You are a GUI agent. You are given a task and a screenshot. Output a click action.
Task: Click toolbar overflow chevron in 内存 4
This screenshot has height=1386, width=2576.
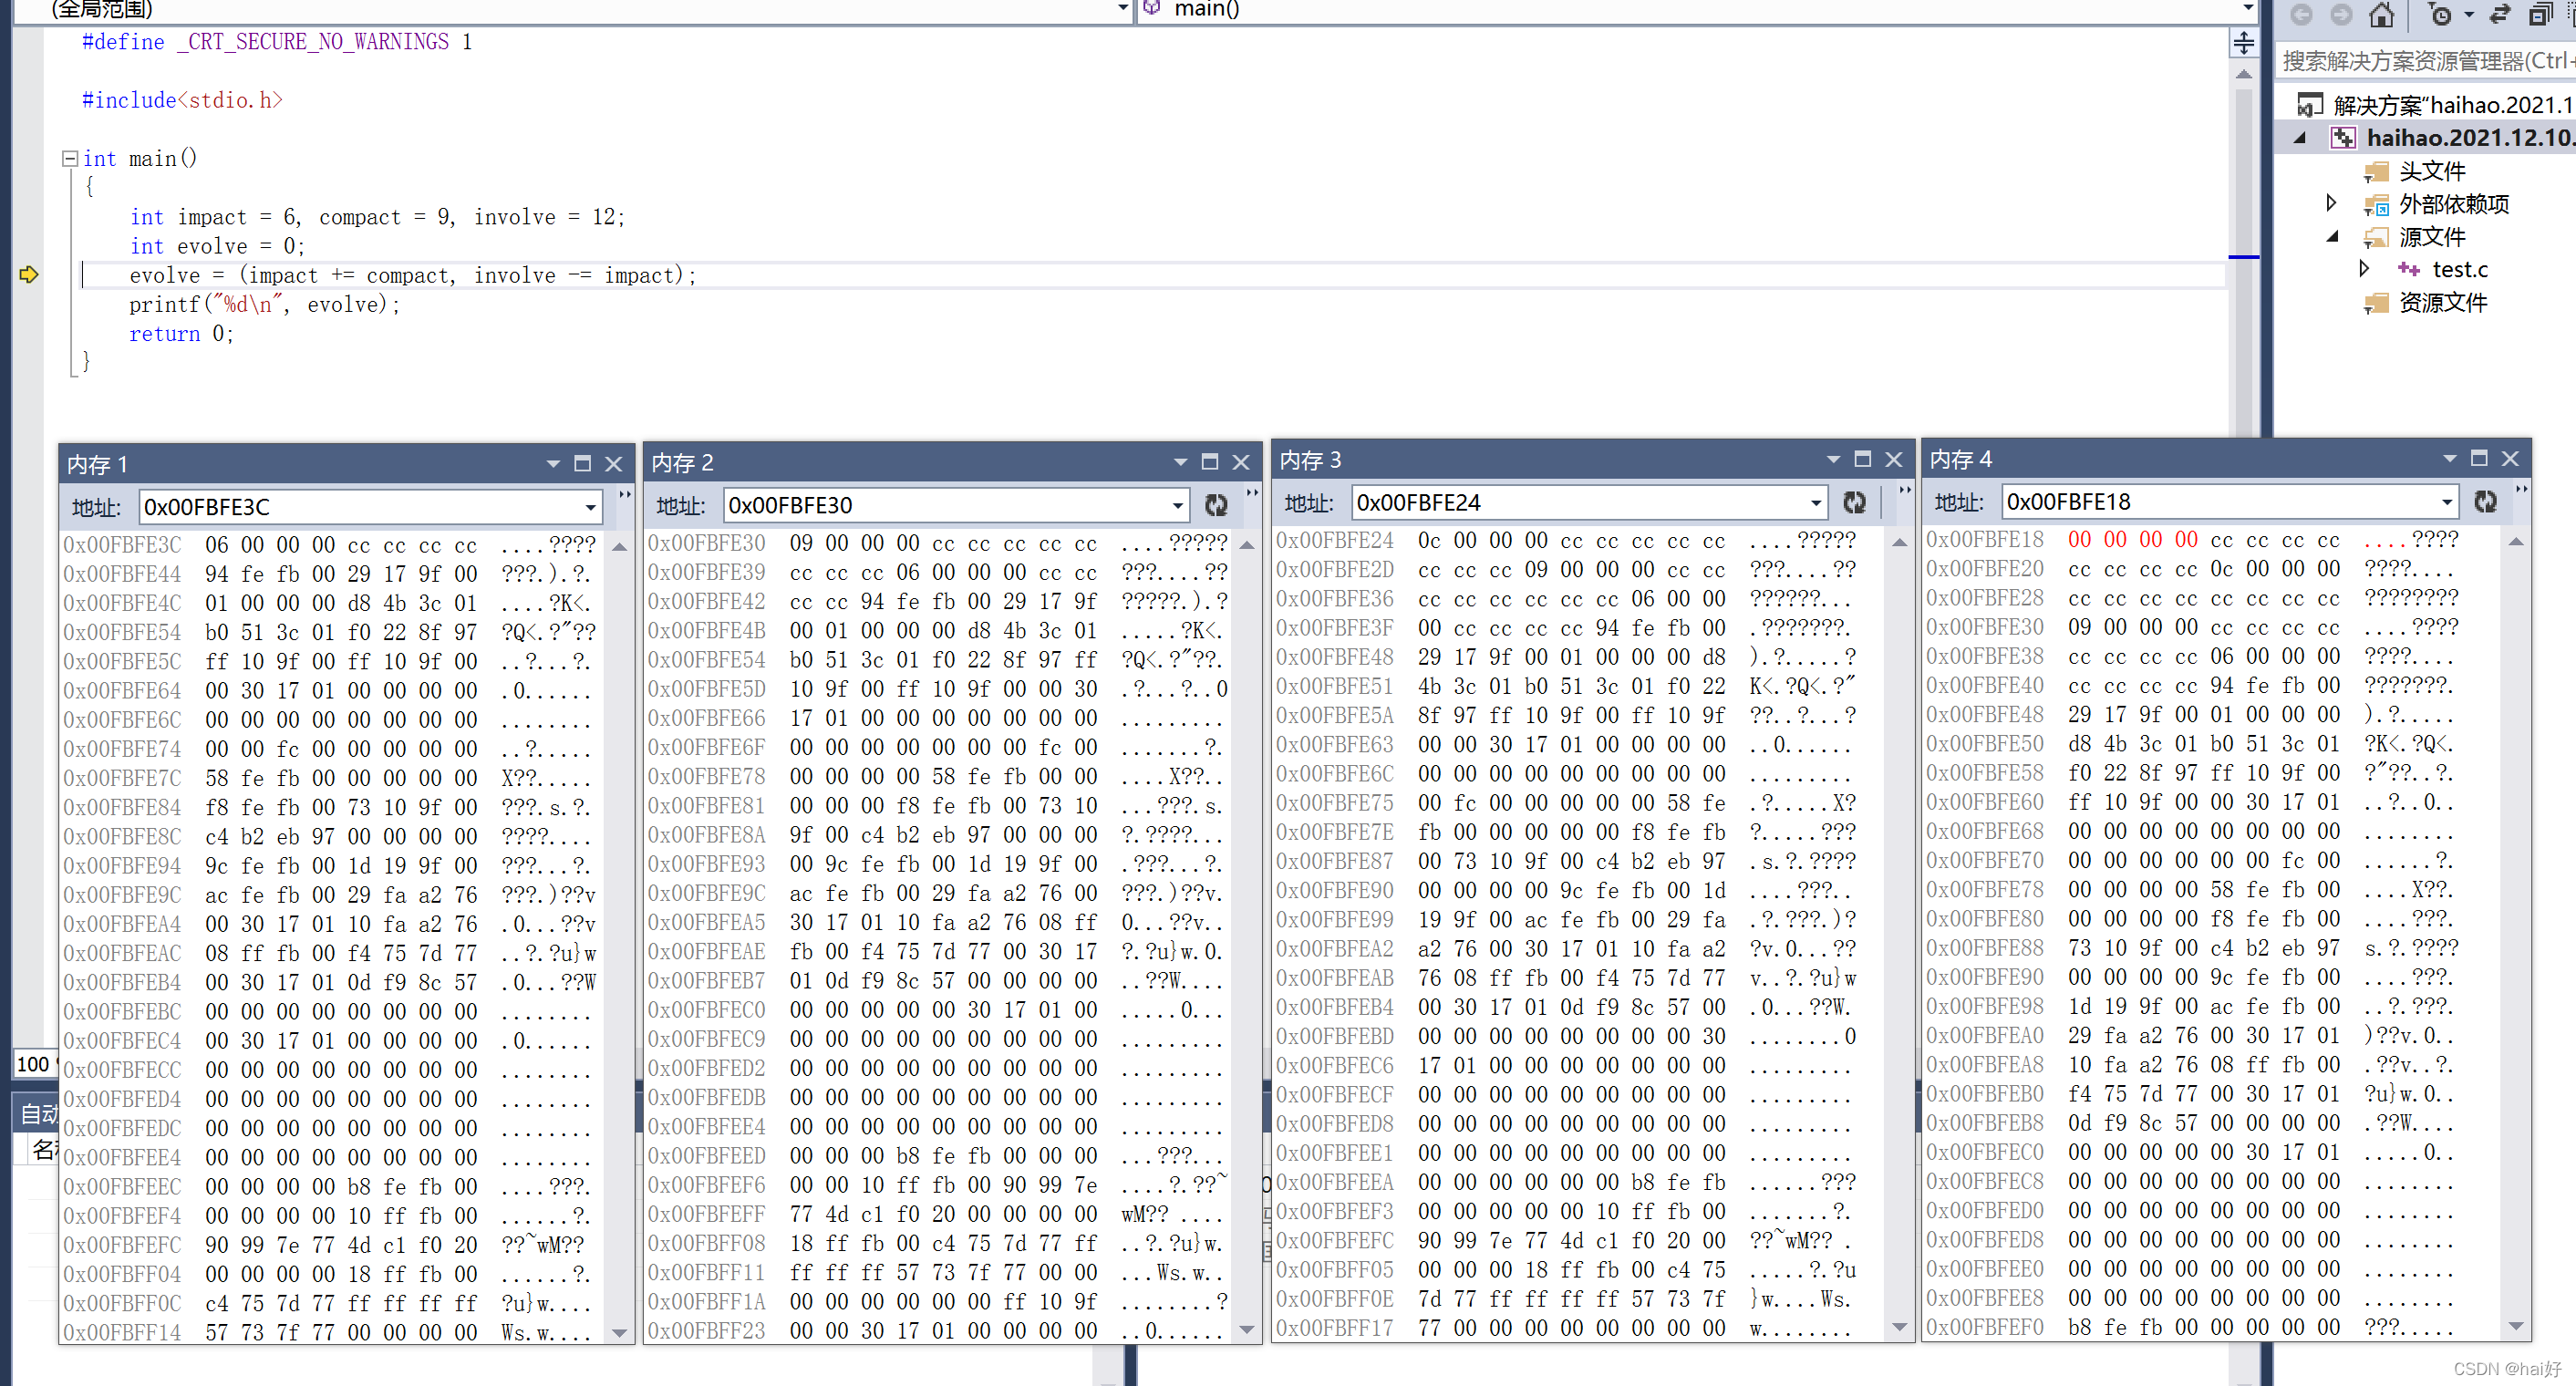click(x=2522, y=489)
